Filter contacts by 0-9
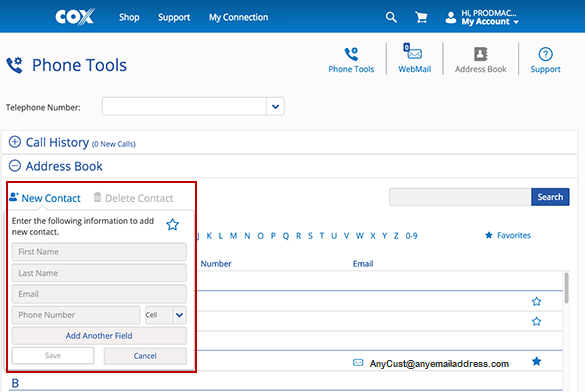 (412, 236)
